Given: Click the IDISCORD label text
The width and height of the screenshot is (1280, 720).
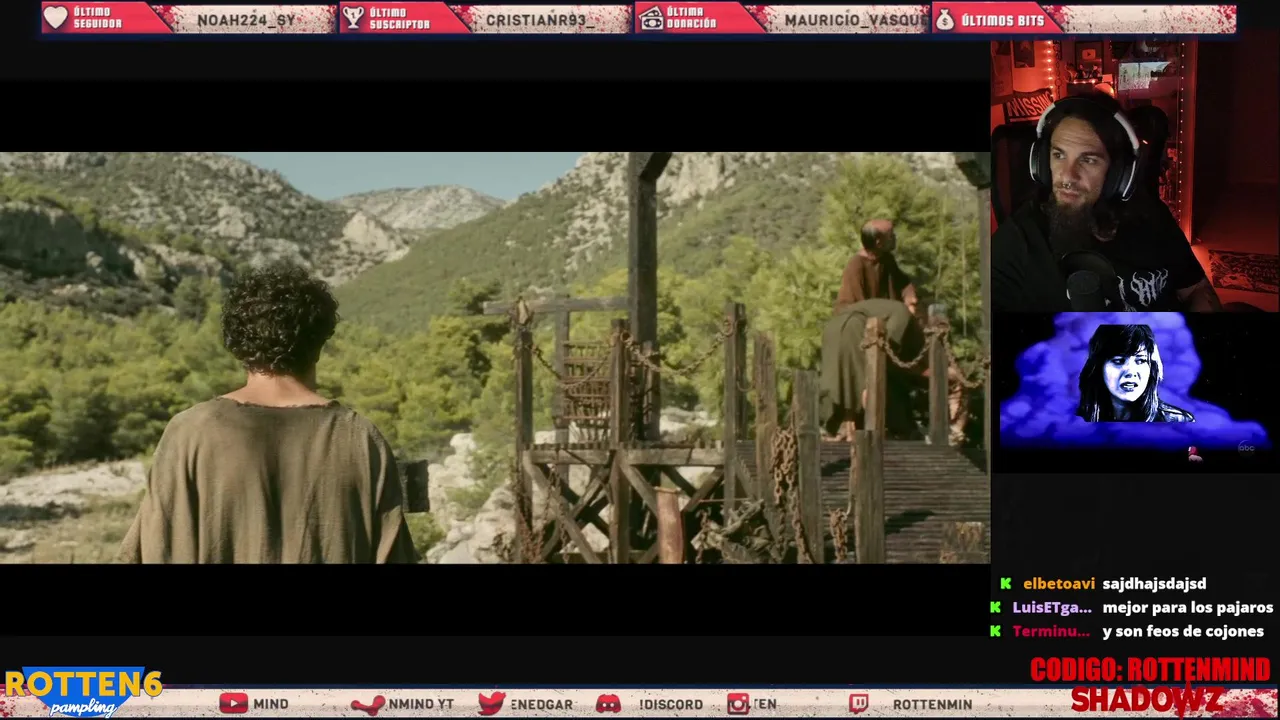Looking at the screenshot, I should point(671,704).
